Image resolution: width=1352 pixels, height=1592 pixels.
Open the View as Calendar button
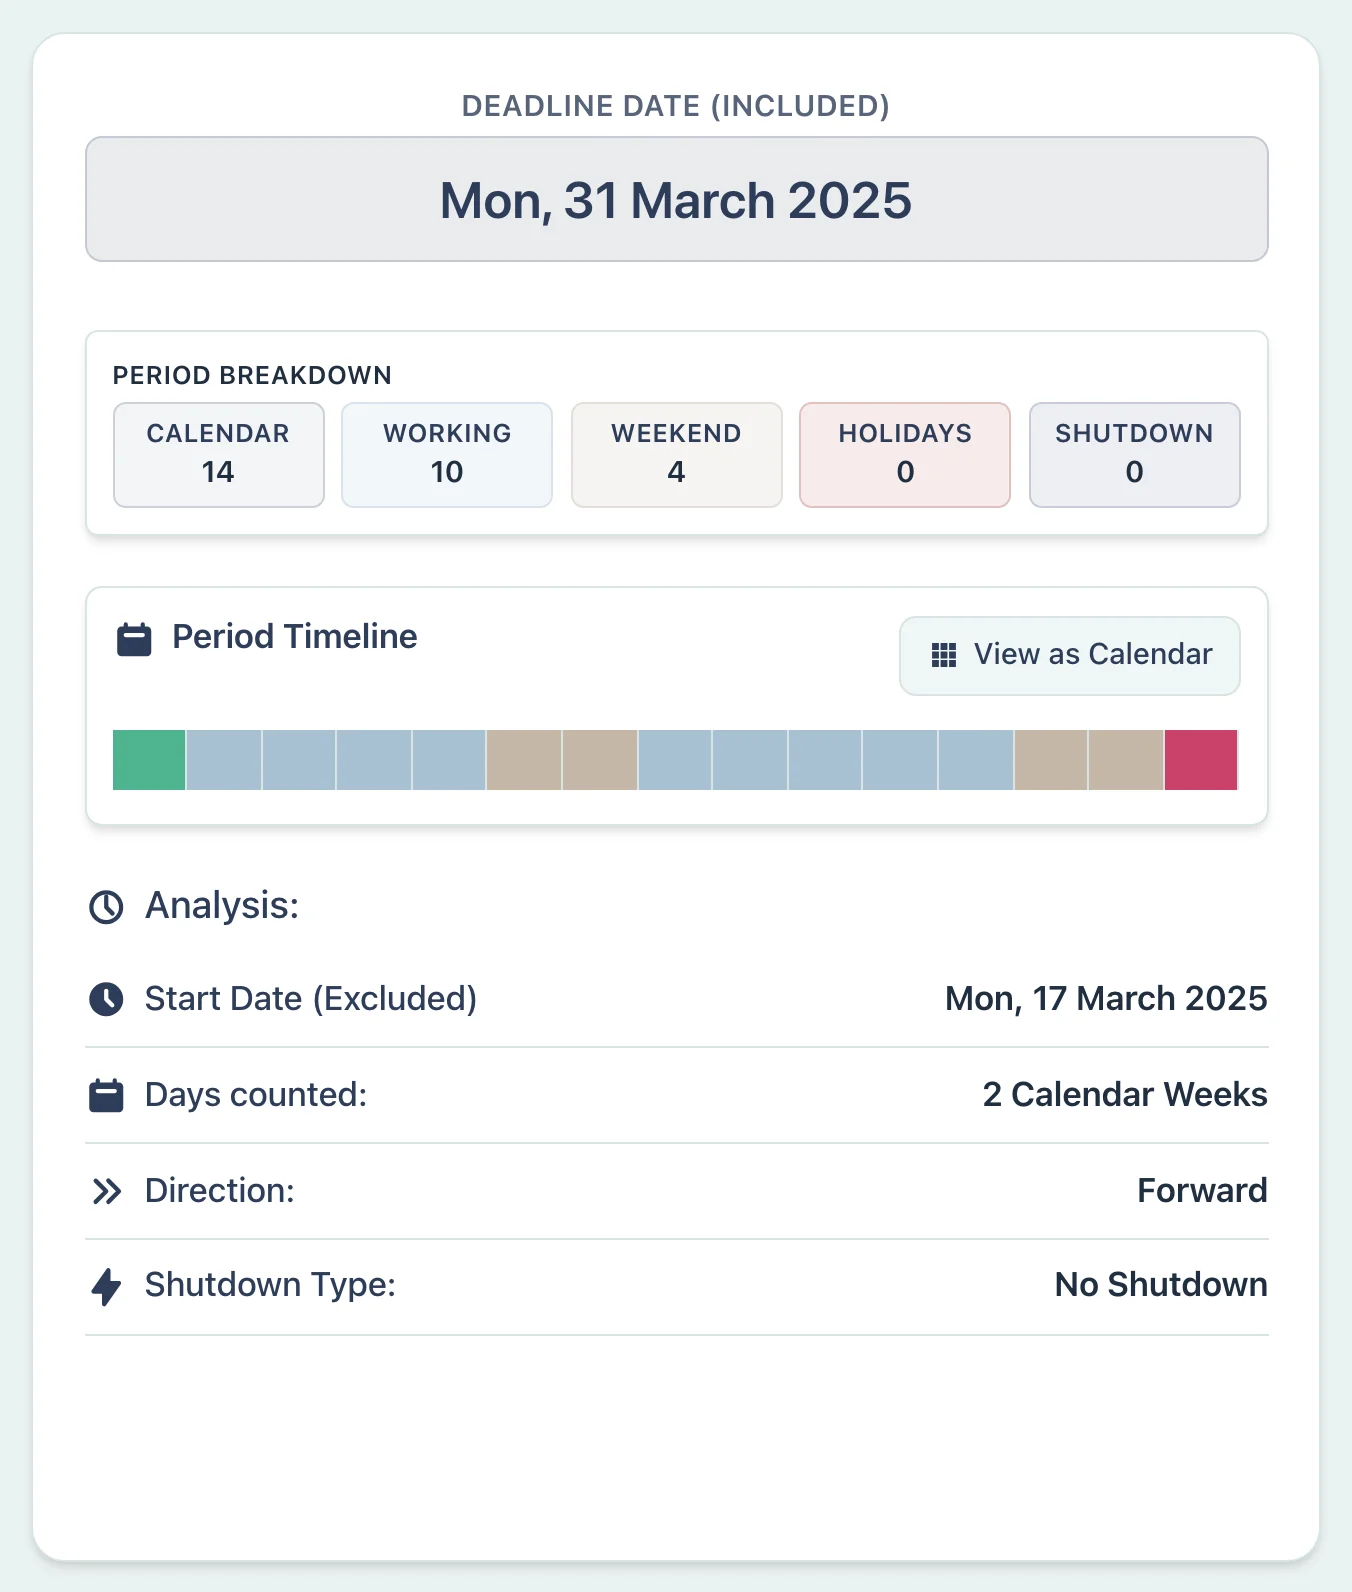(1069, 655)
